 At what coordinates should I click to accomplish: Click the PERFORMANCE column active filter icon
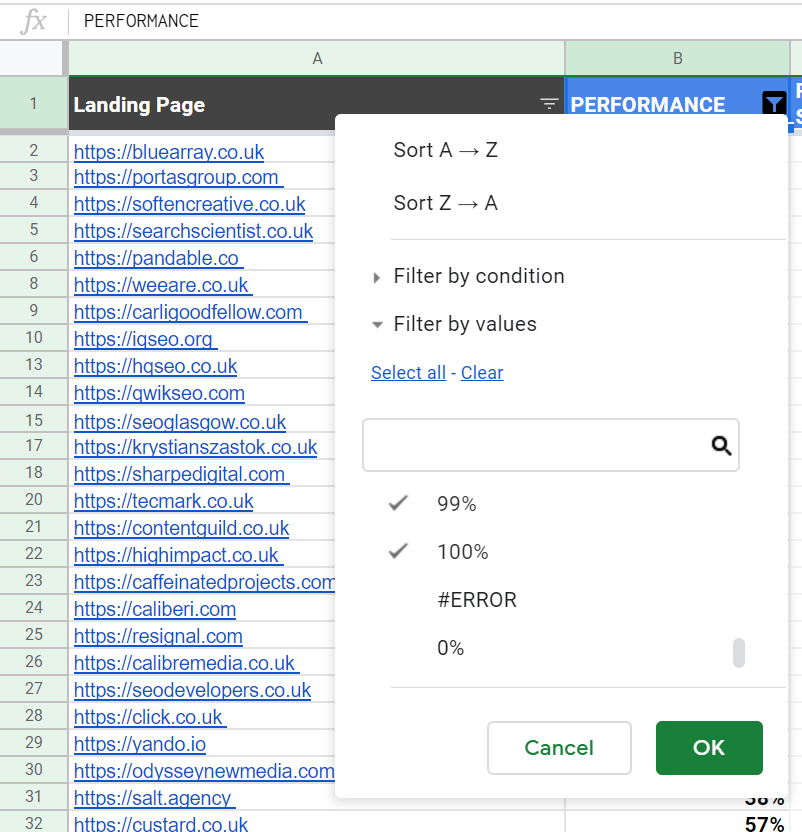pyautogui.click(x=774, y=102)
